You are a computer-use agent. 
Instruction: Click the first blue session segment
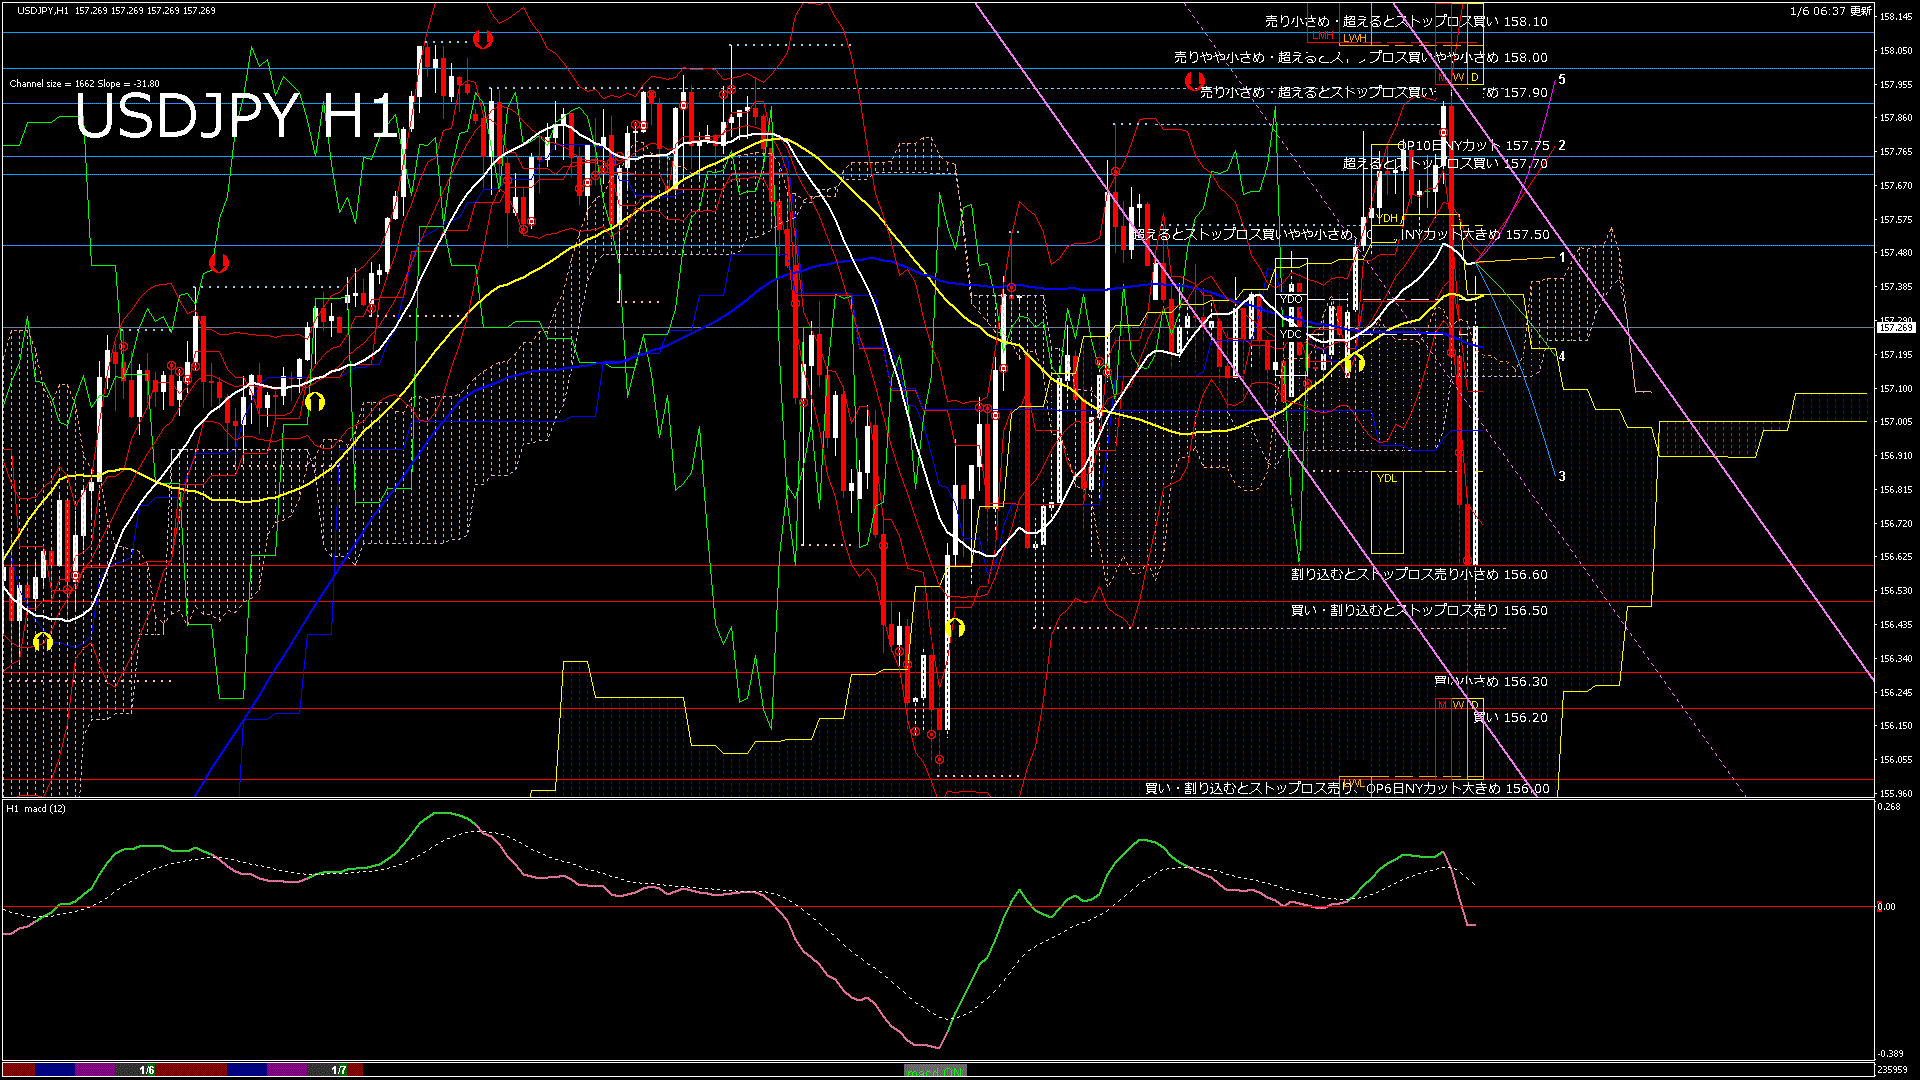click(x=55, y=1070)
